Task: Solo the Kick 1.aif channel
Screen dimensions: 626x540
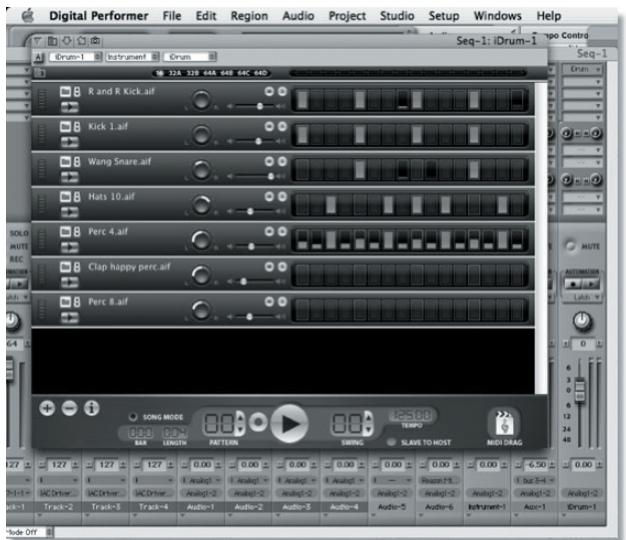Action: (282, 127)
